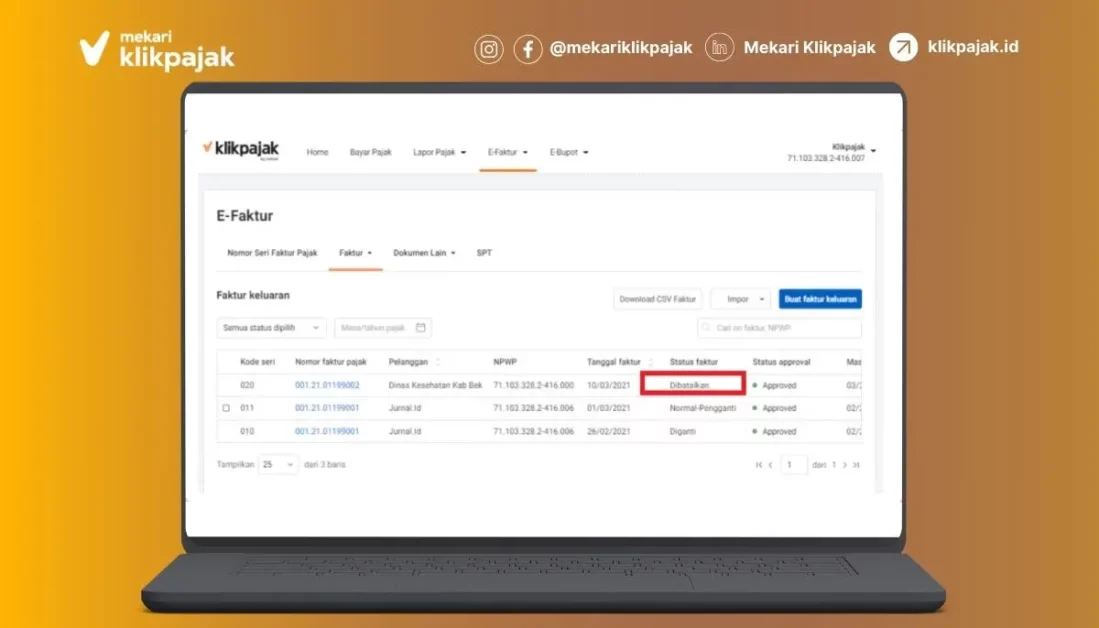
Task: Open the Klikpajak account dropdown
Action: click(x=831, y=152)
